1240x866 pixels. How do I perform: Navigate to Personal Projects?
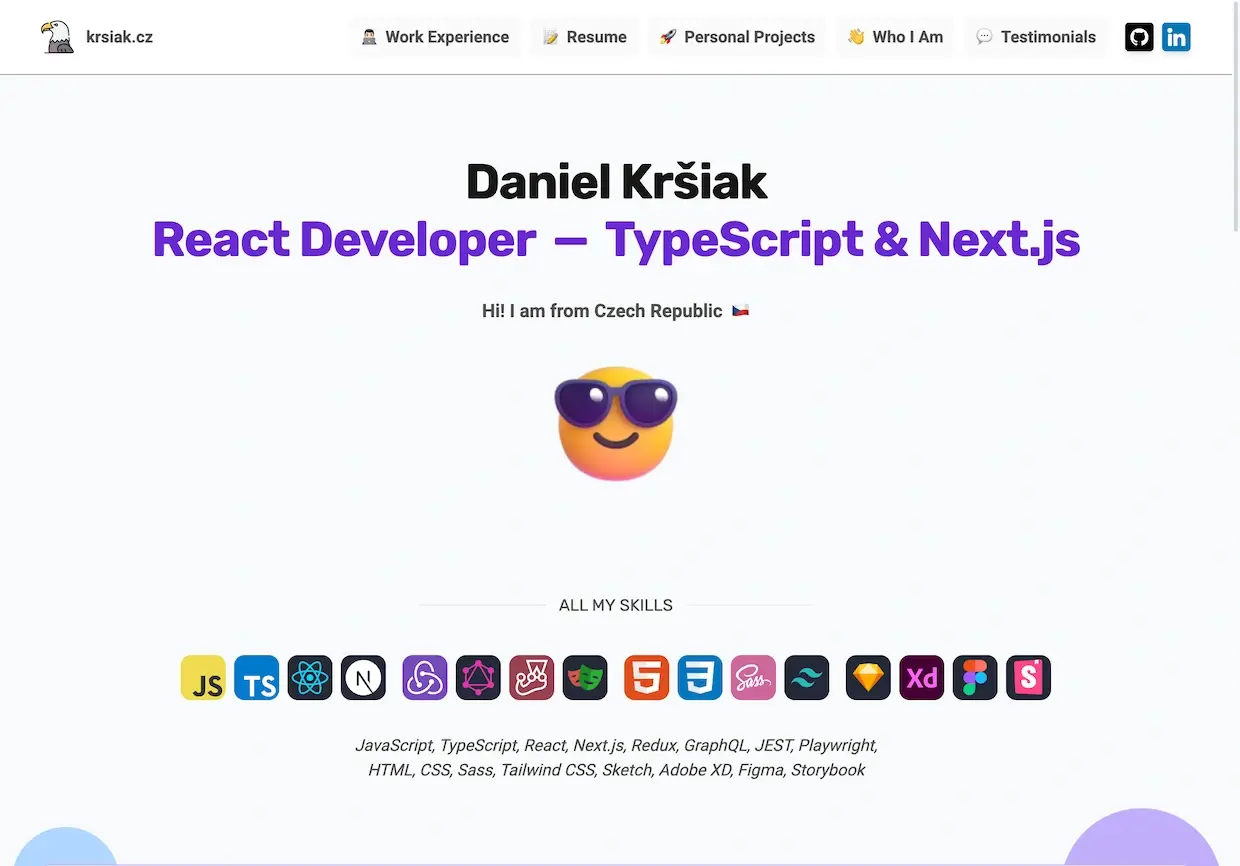click(737, 37)
